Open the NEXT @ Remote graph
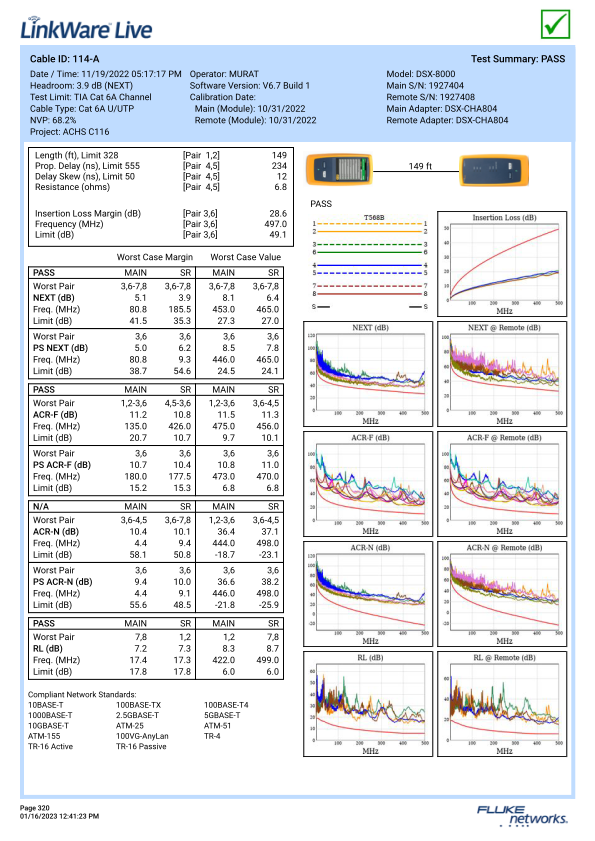The width and height of the screenshot is (595, 841). click(502, 374)
